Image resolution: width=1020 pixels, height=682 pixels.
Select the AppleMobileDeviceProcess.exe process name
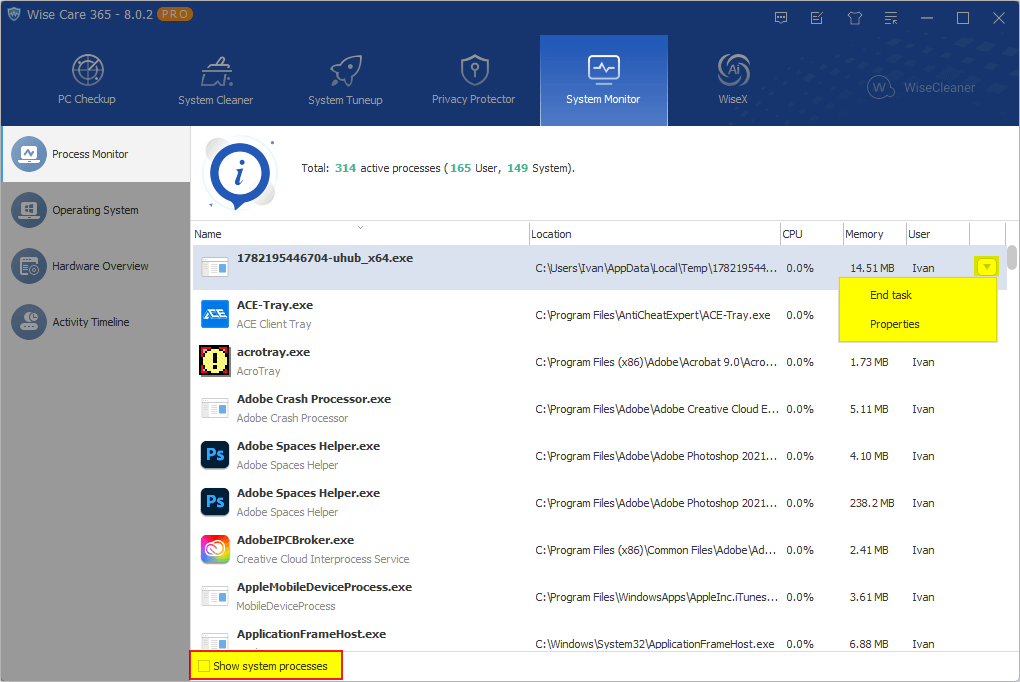pyautogui.click(x=324, y=587)
